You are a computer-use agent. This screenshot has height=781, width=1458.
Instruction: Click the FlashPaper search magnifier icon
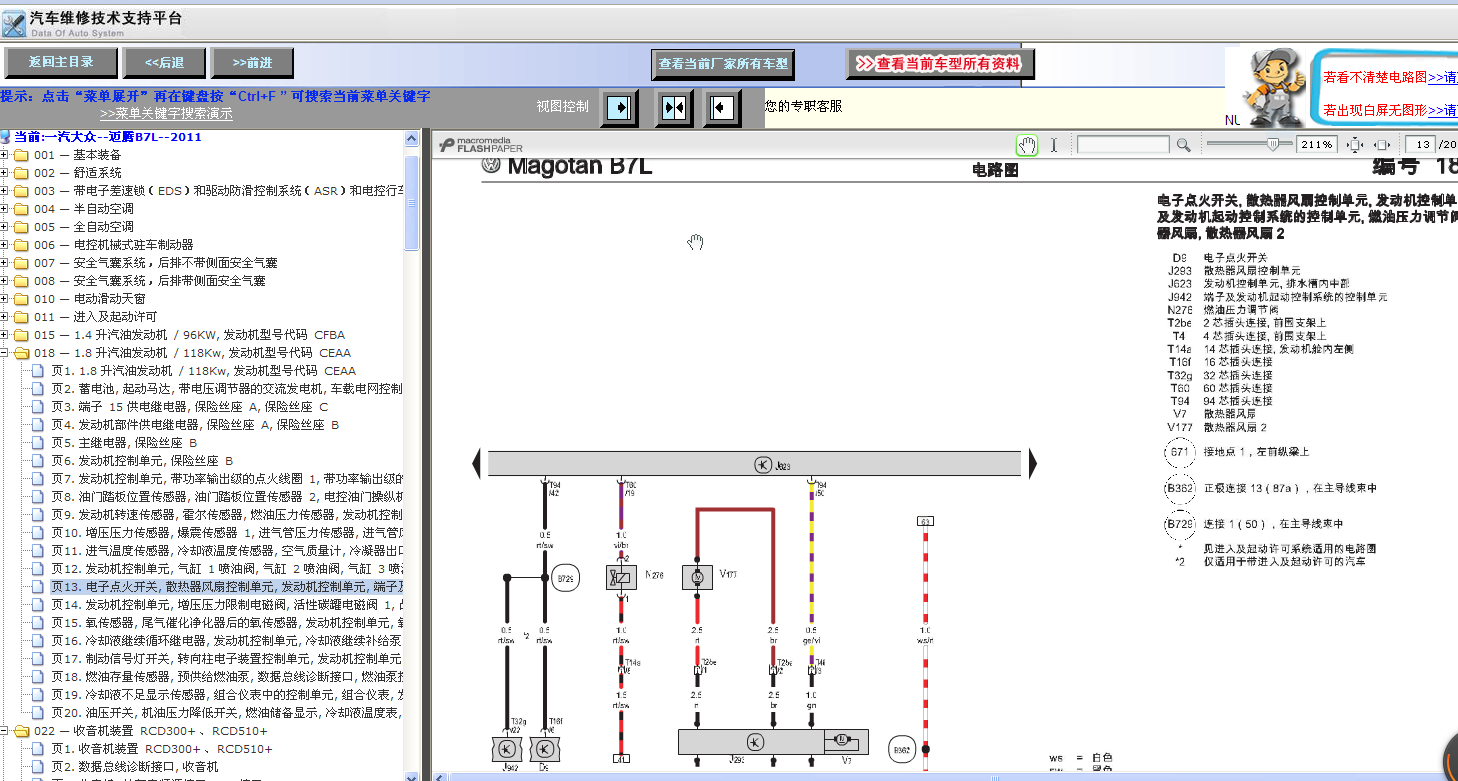pyautogui.click(x=1183, y=145)
